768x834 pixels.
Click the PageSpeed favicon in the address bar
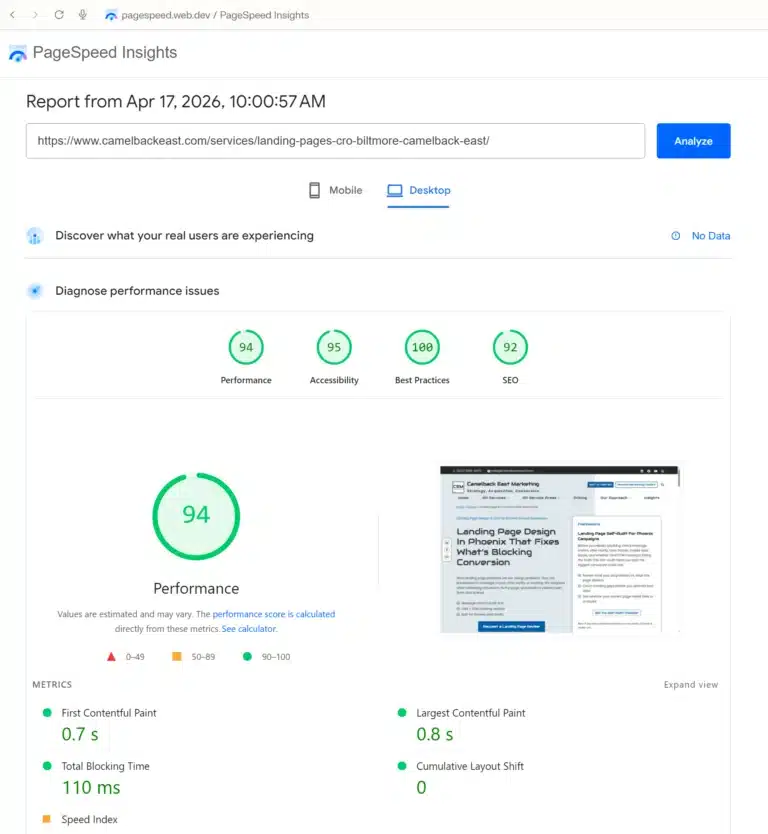point(111,15)
